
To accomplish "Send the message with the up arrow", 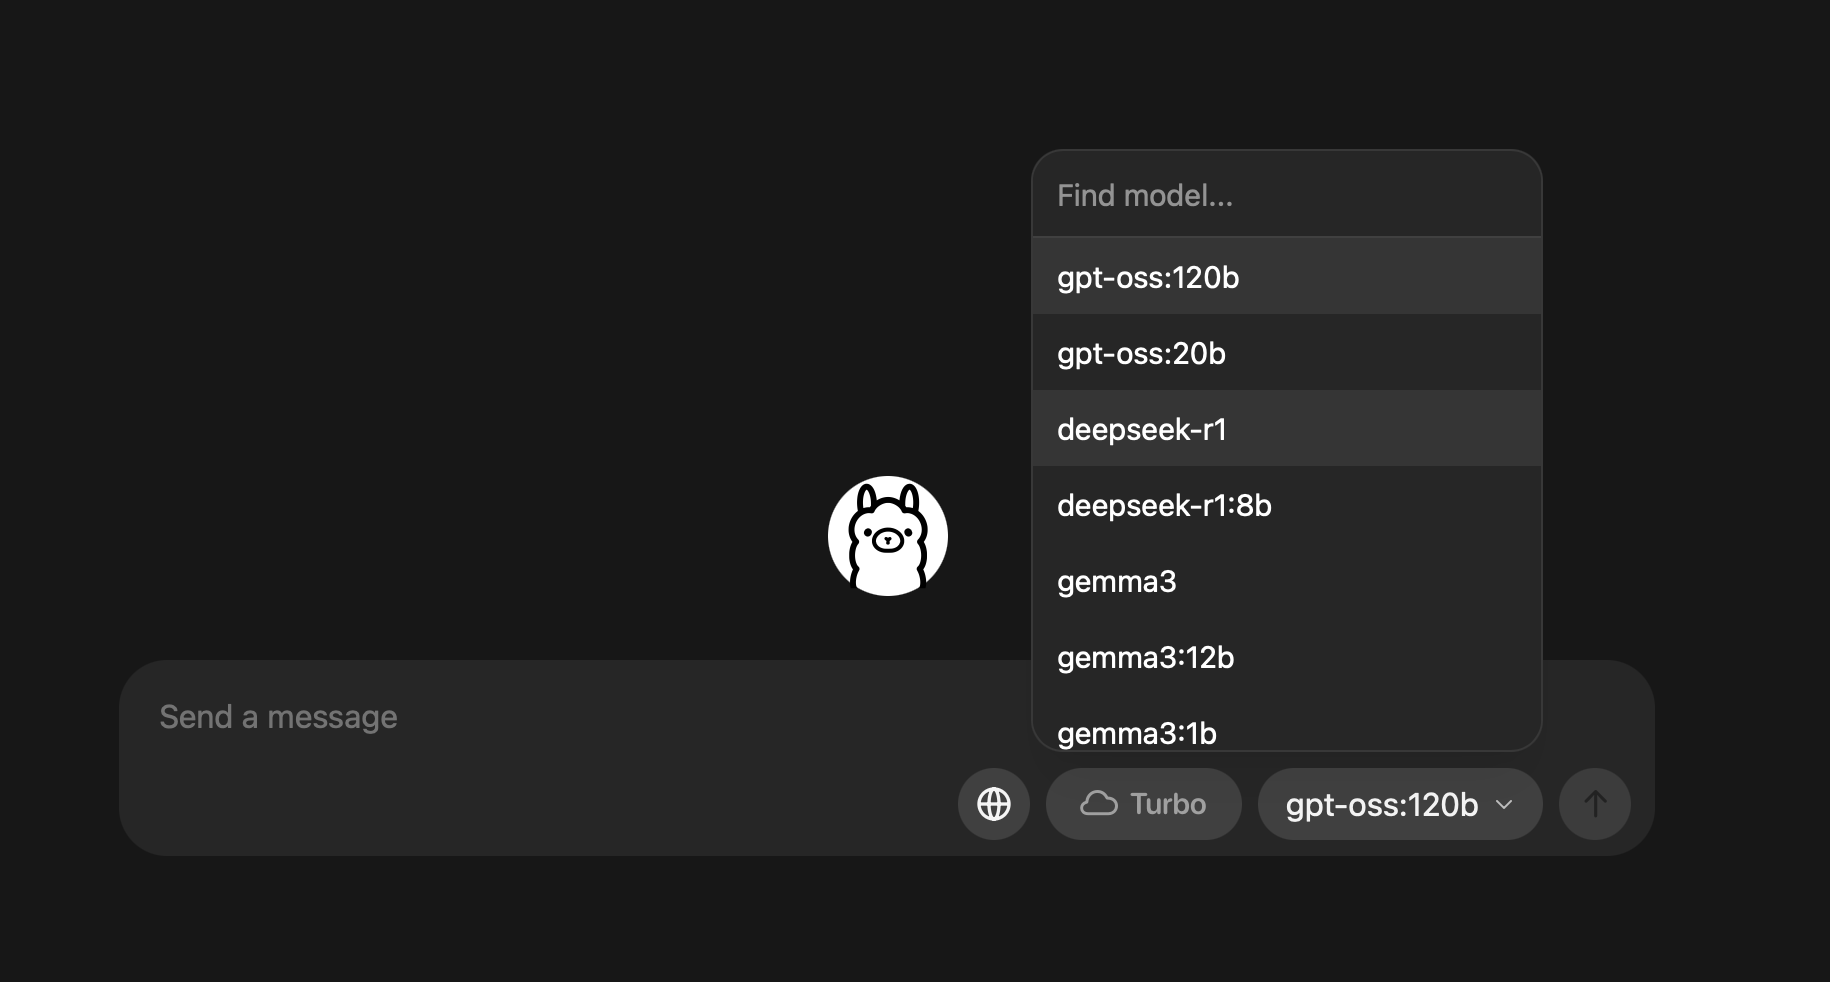I will point(1595,804).
